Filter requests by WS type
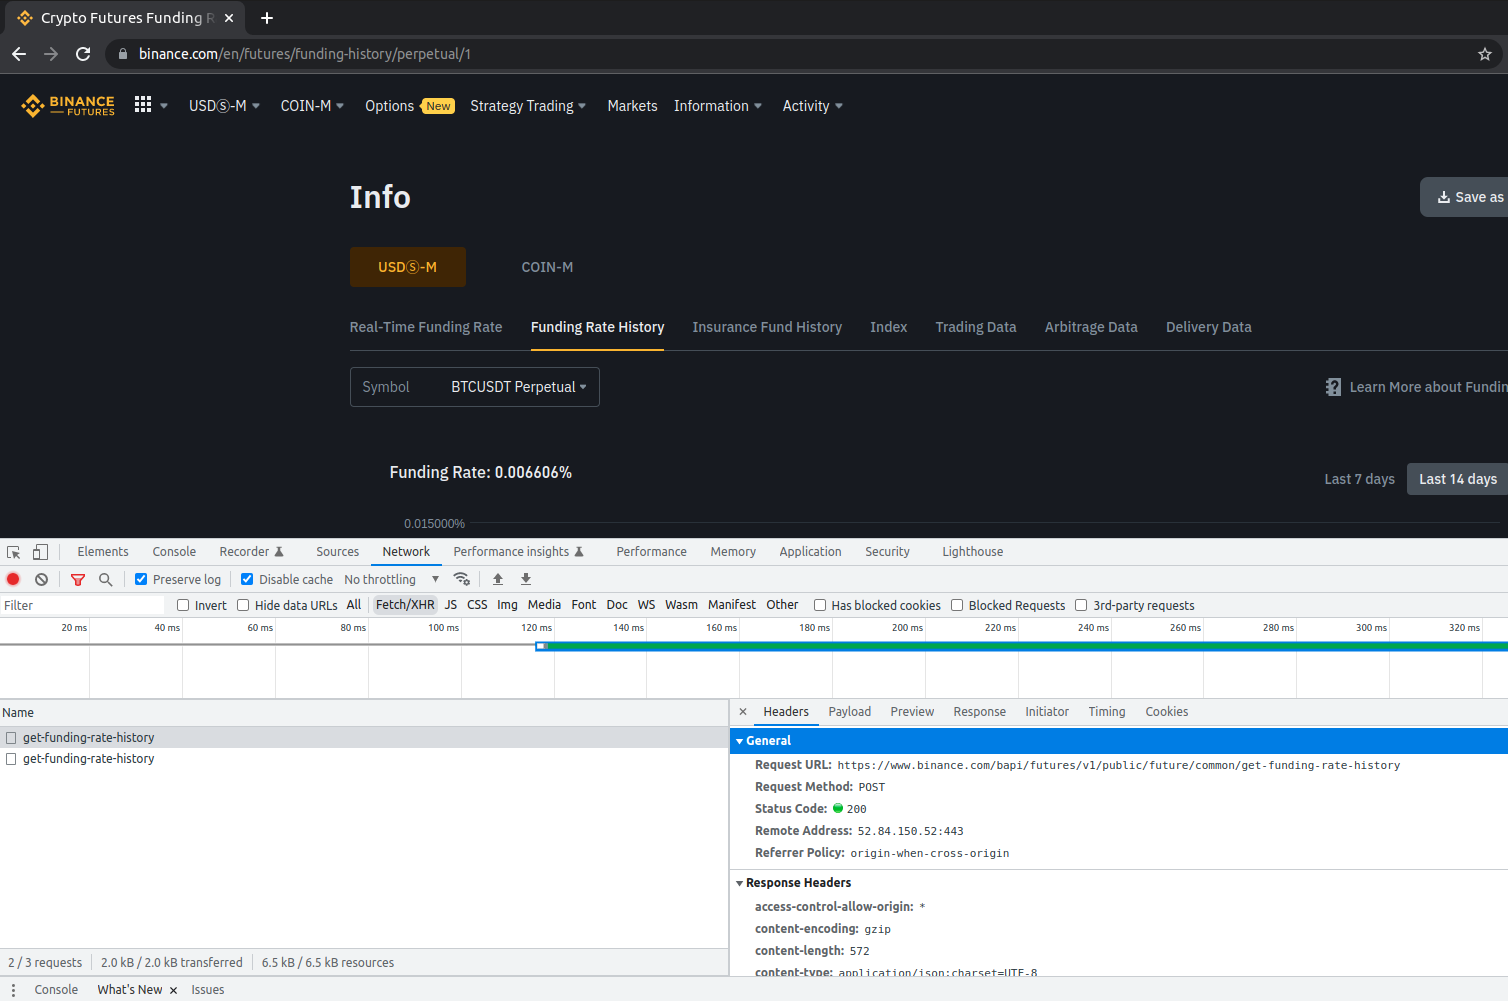1508x1001 pixels. coord(646,605)
